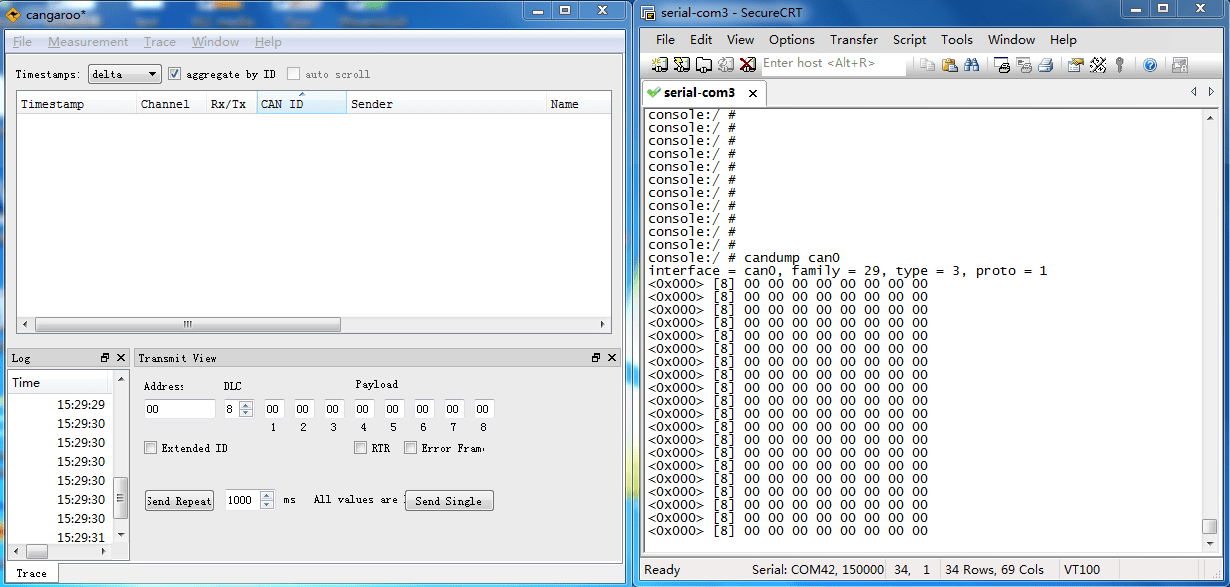The height and width of the screenshot is (587, 1230).
Task: Open the Tools menu in SecureCRT
Action: pos(957,40)
